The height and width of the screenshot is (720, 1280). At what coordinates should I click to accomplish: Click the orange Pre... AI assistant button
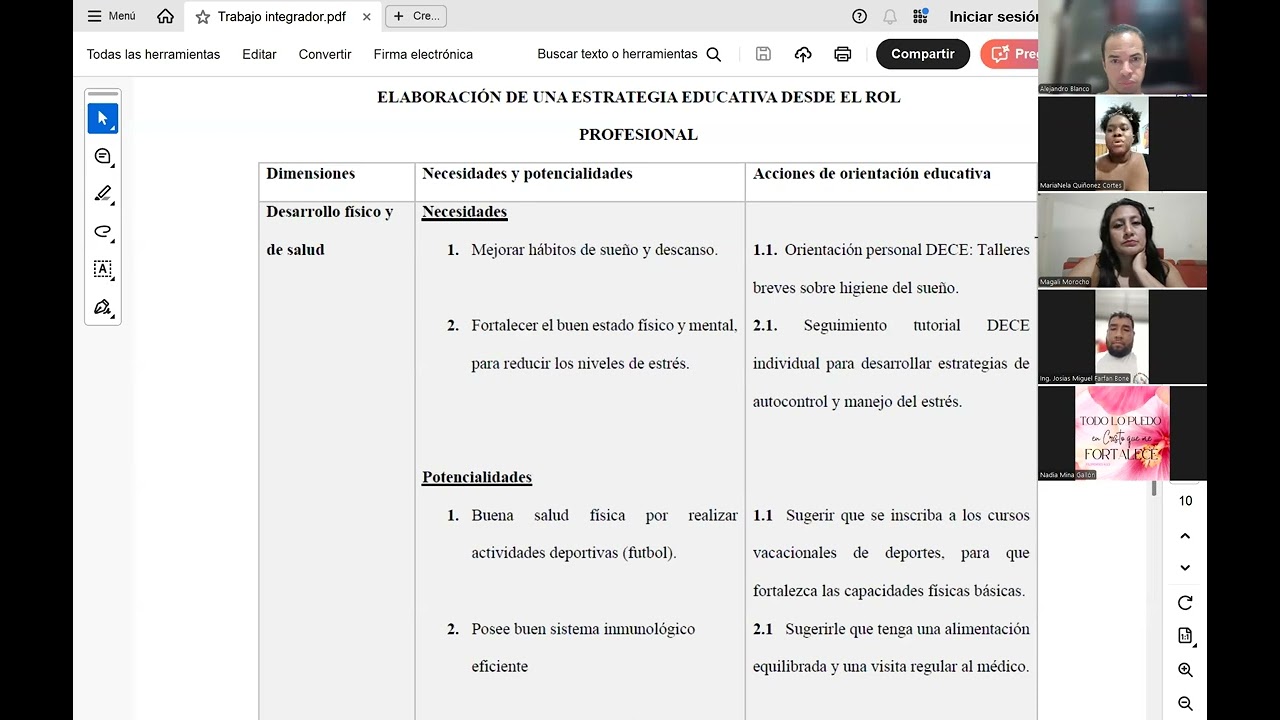tap(1010, 54)
